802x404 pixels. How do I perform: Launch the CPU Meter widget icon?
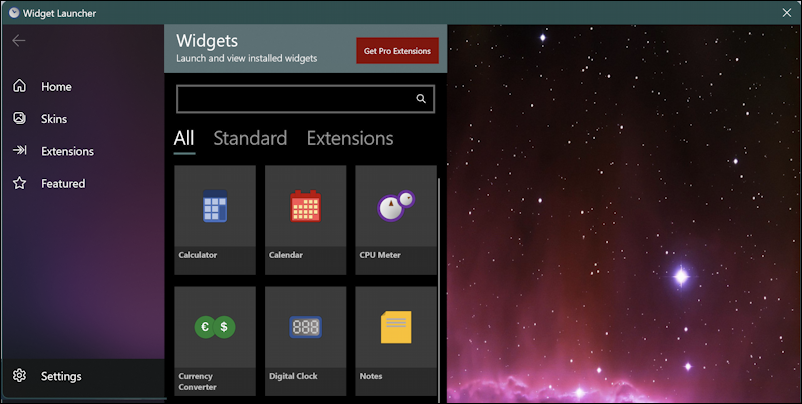click(396, 206)
